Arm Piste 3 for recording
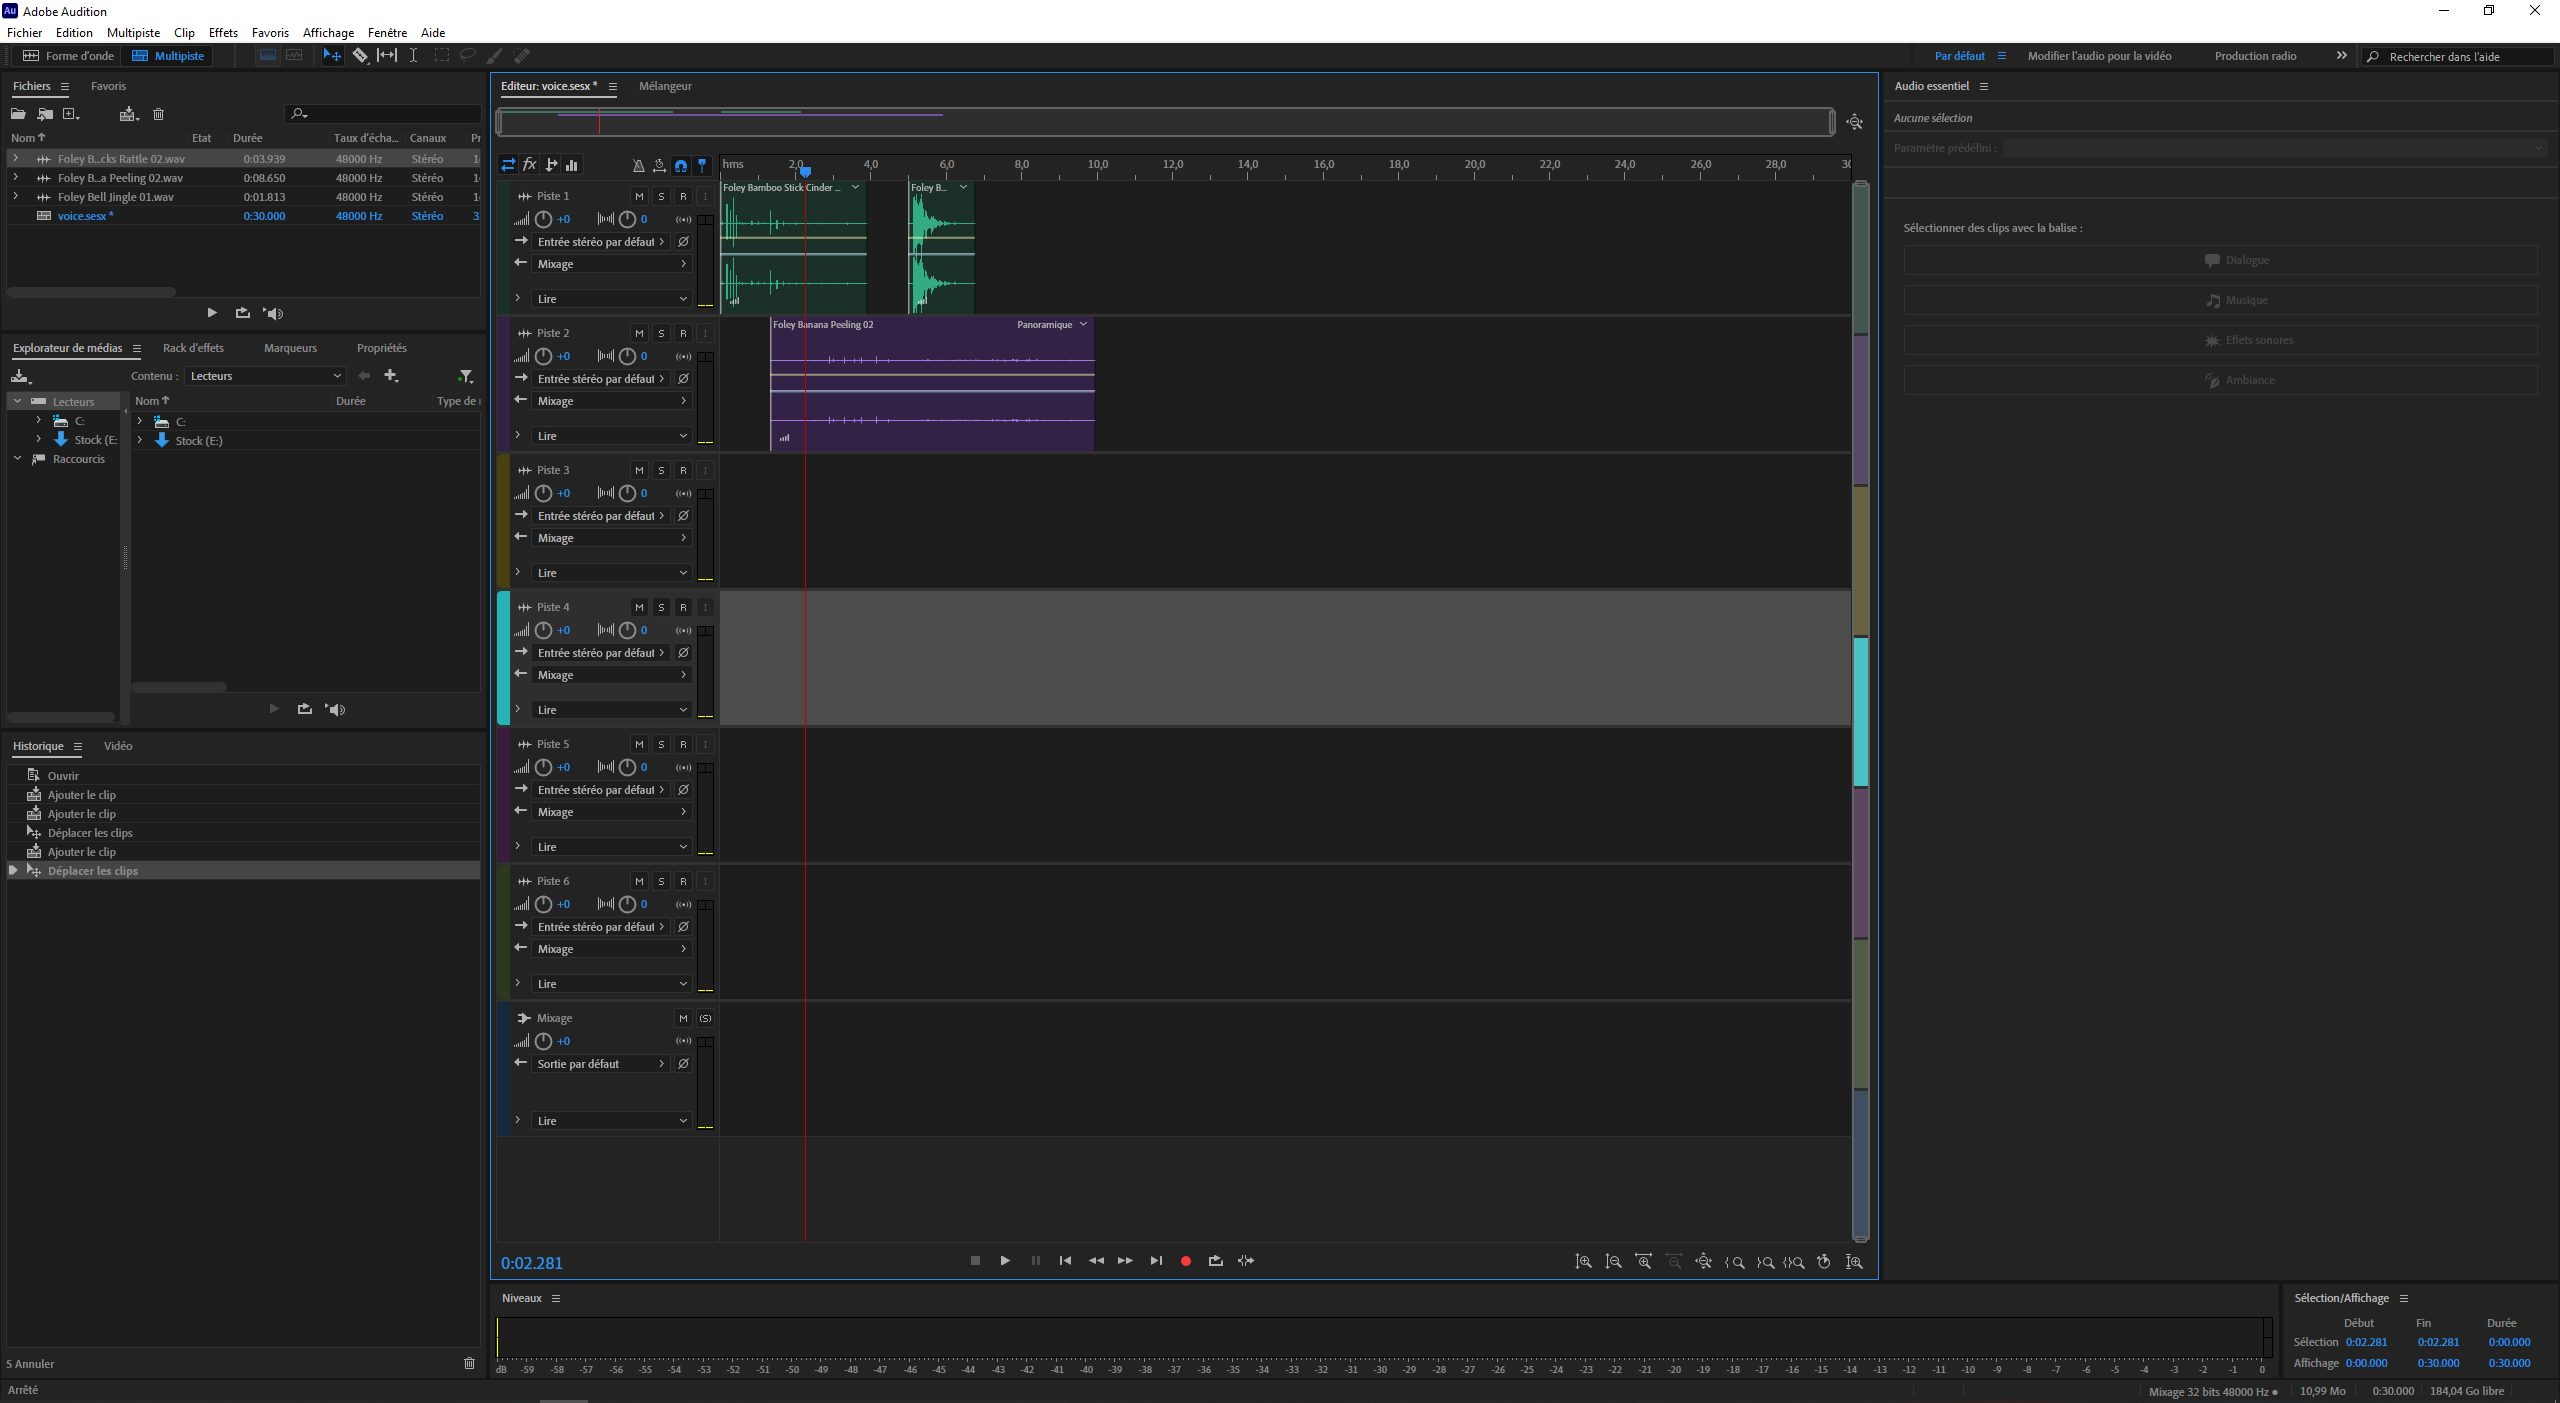Viewport: 2560px width, 1403px height. pos(683,470)
